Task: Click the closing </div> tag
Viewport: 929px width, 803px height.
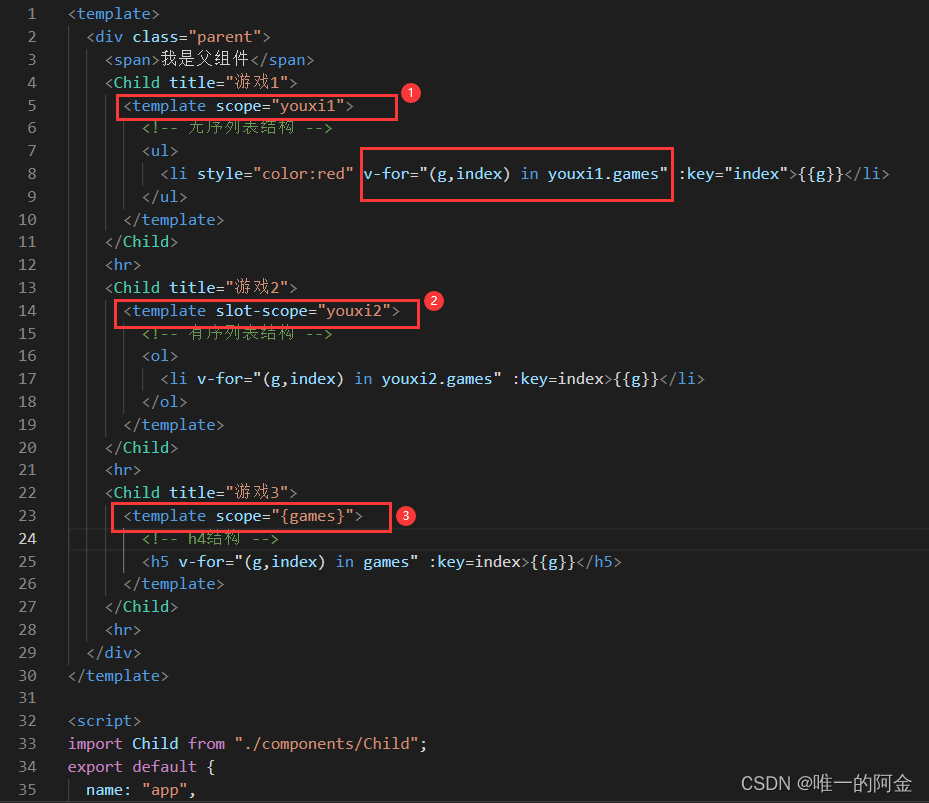Action: (x=114, y=652)
